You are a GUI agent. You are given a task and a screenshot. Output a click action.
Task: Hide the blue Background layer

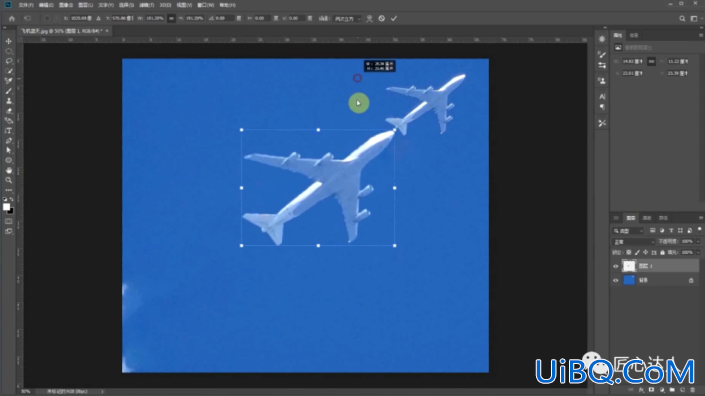point(616,280)
